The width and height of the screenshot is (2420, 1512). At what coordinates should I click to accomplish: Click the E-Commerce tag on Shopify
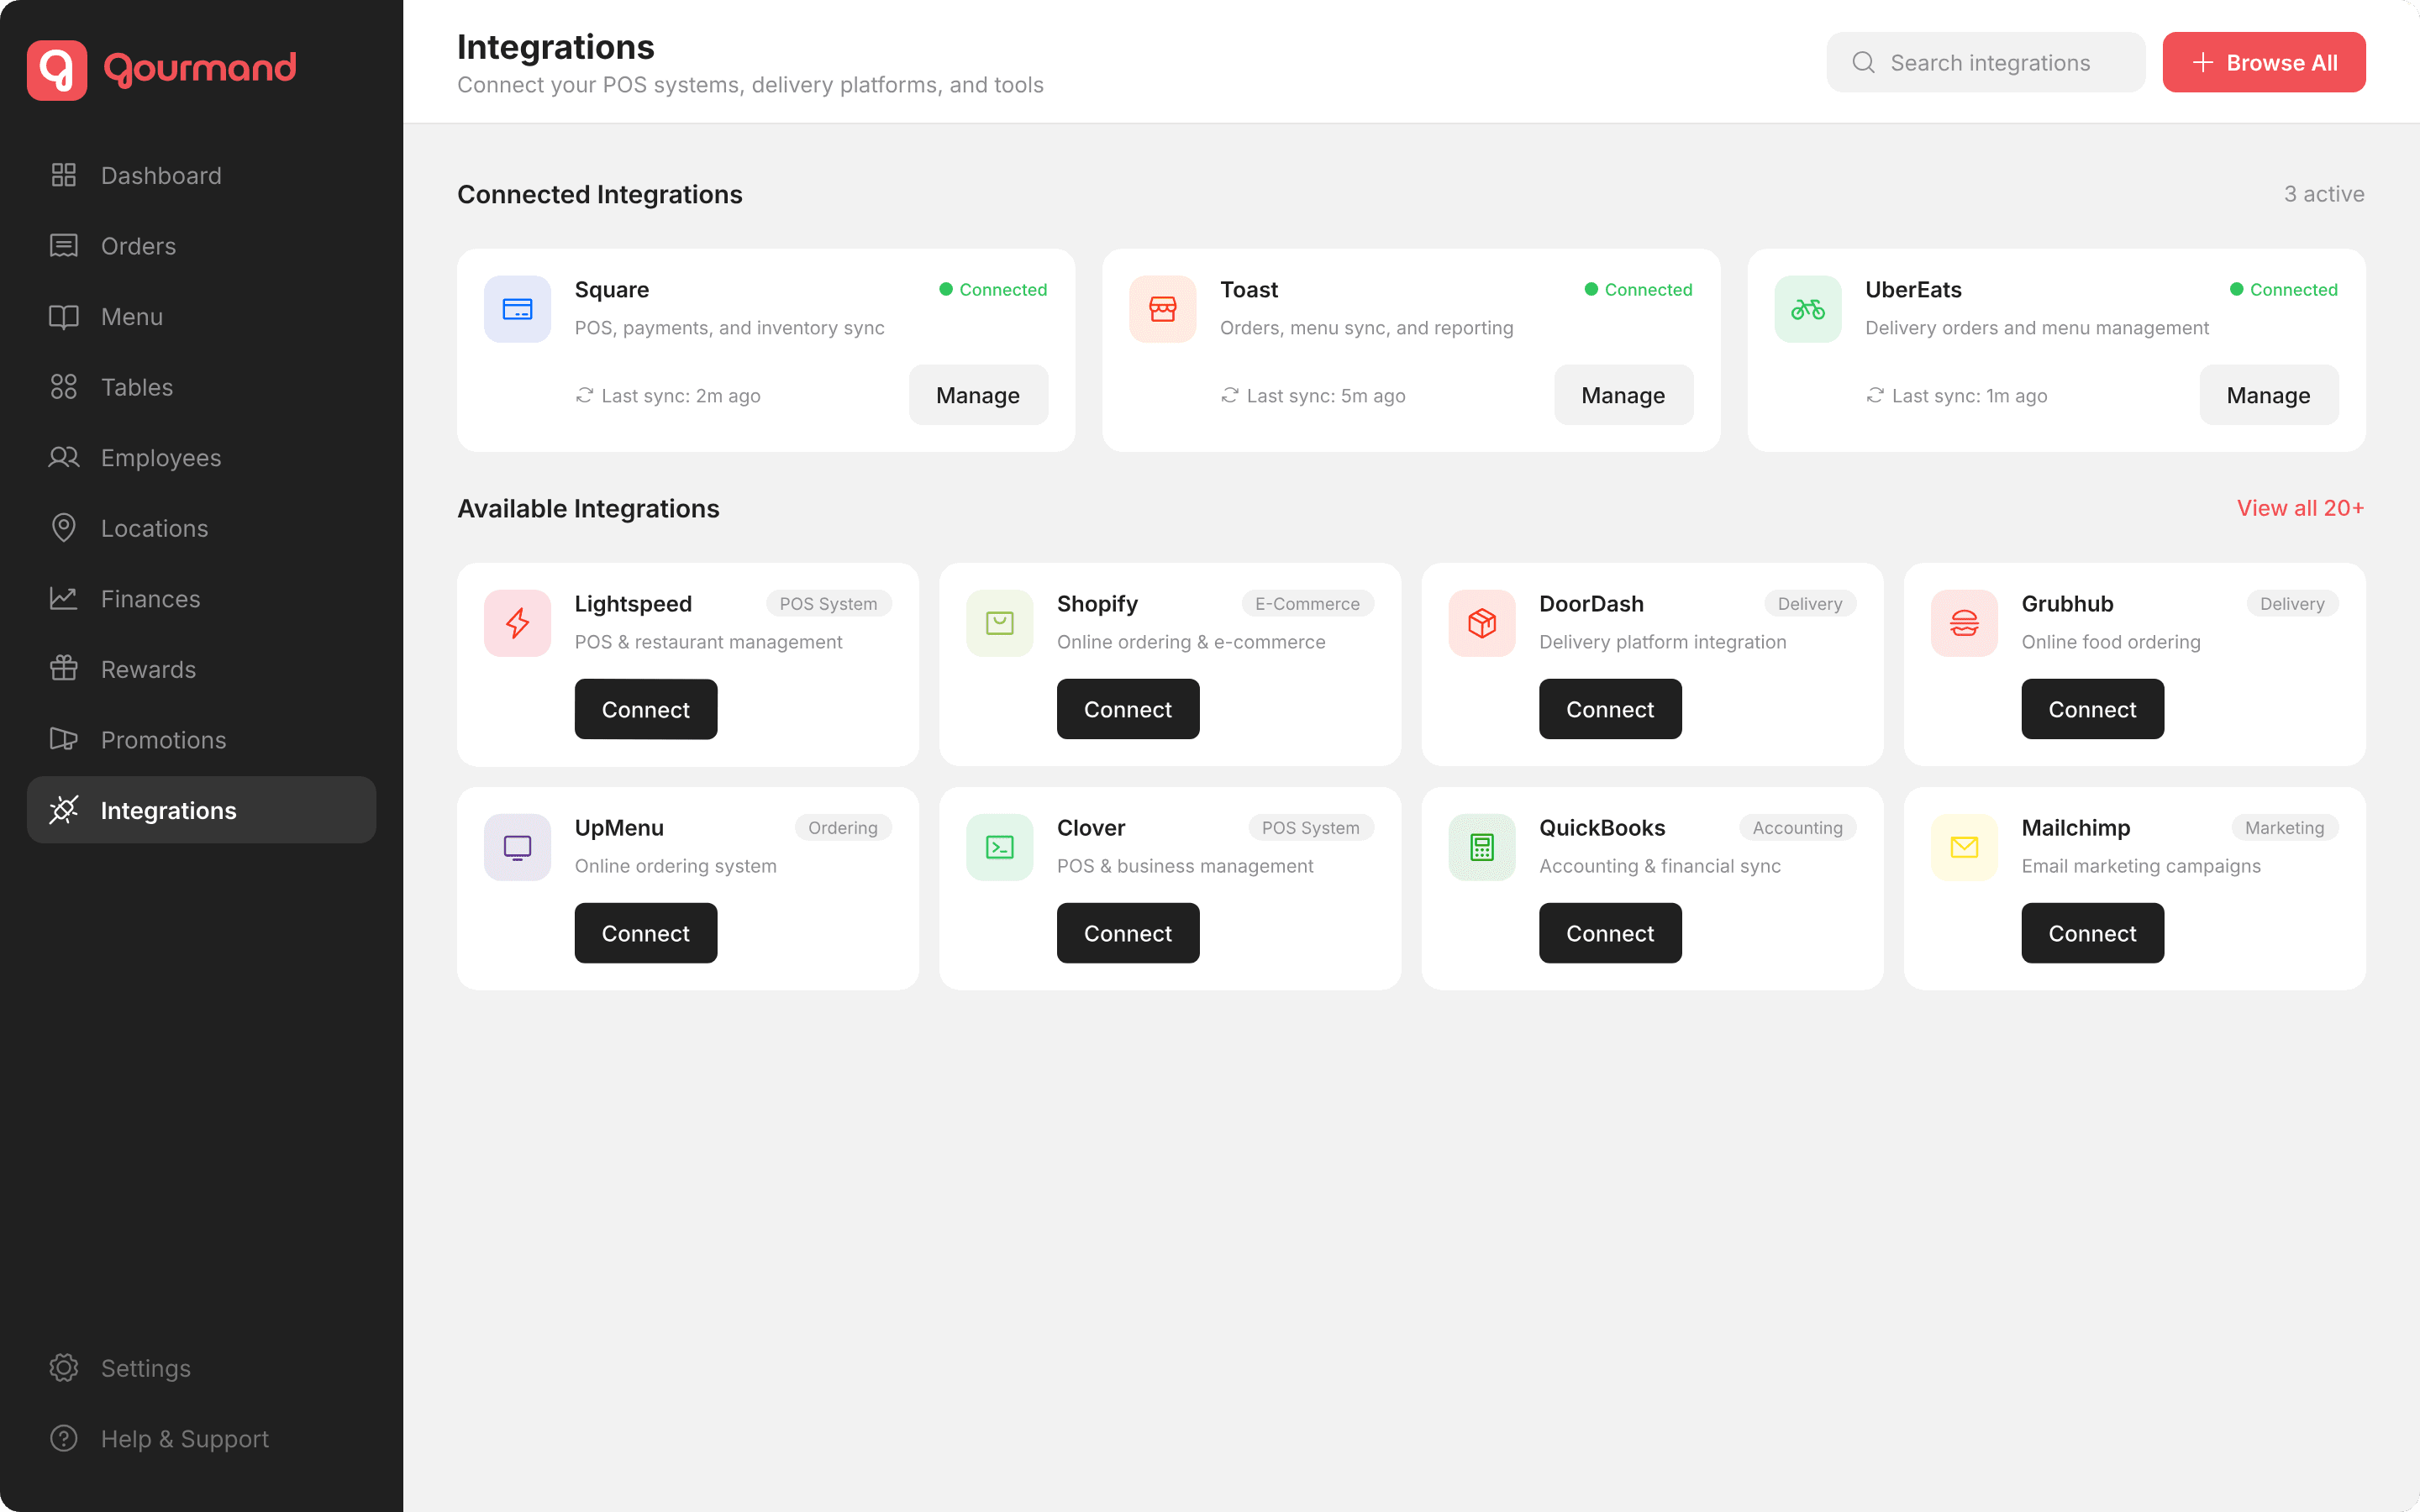(1307, 604)
